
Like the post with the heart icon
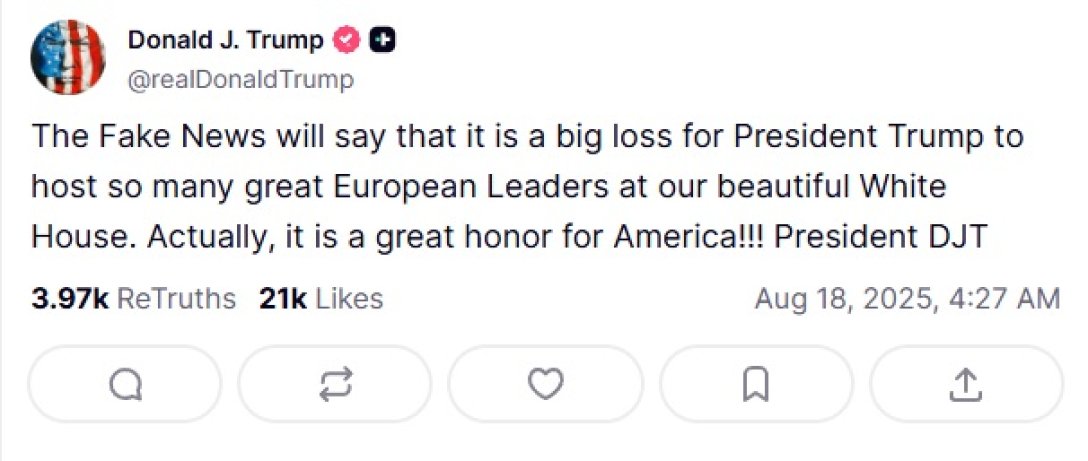pos(545,383)
